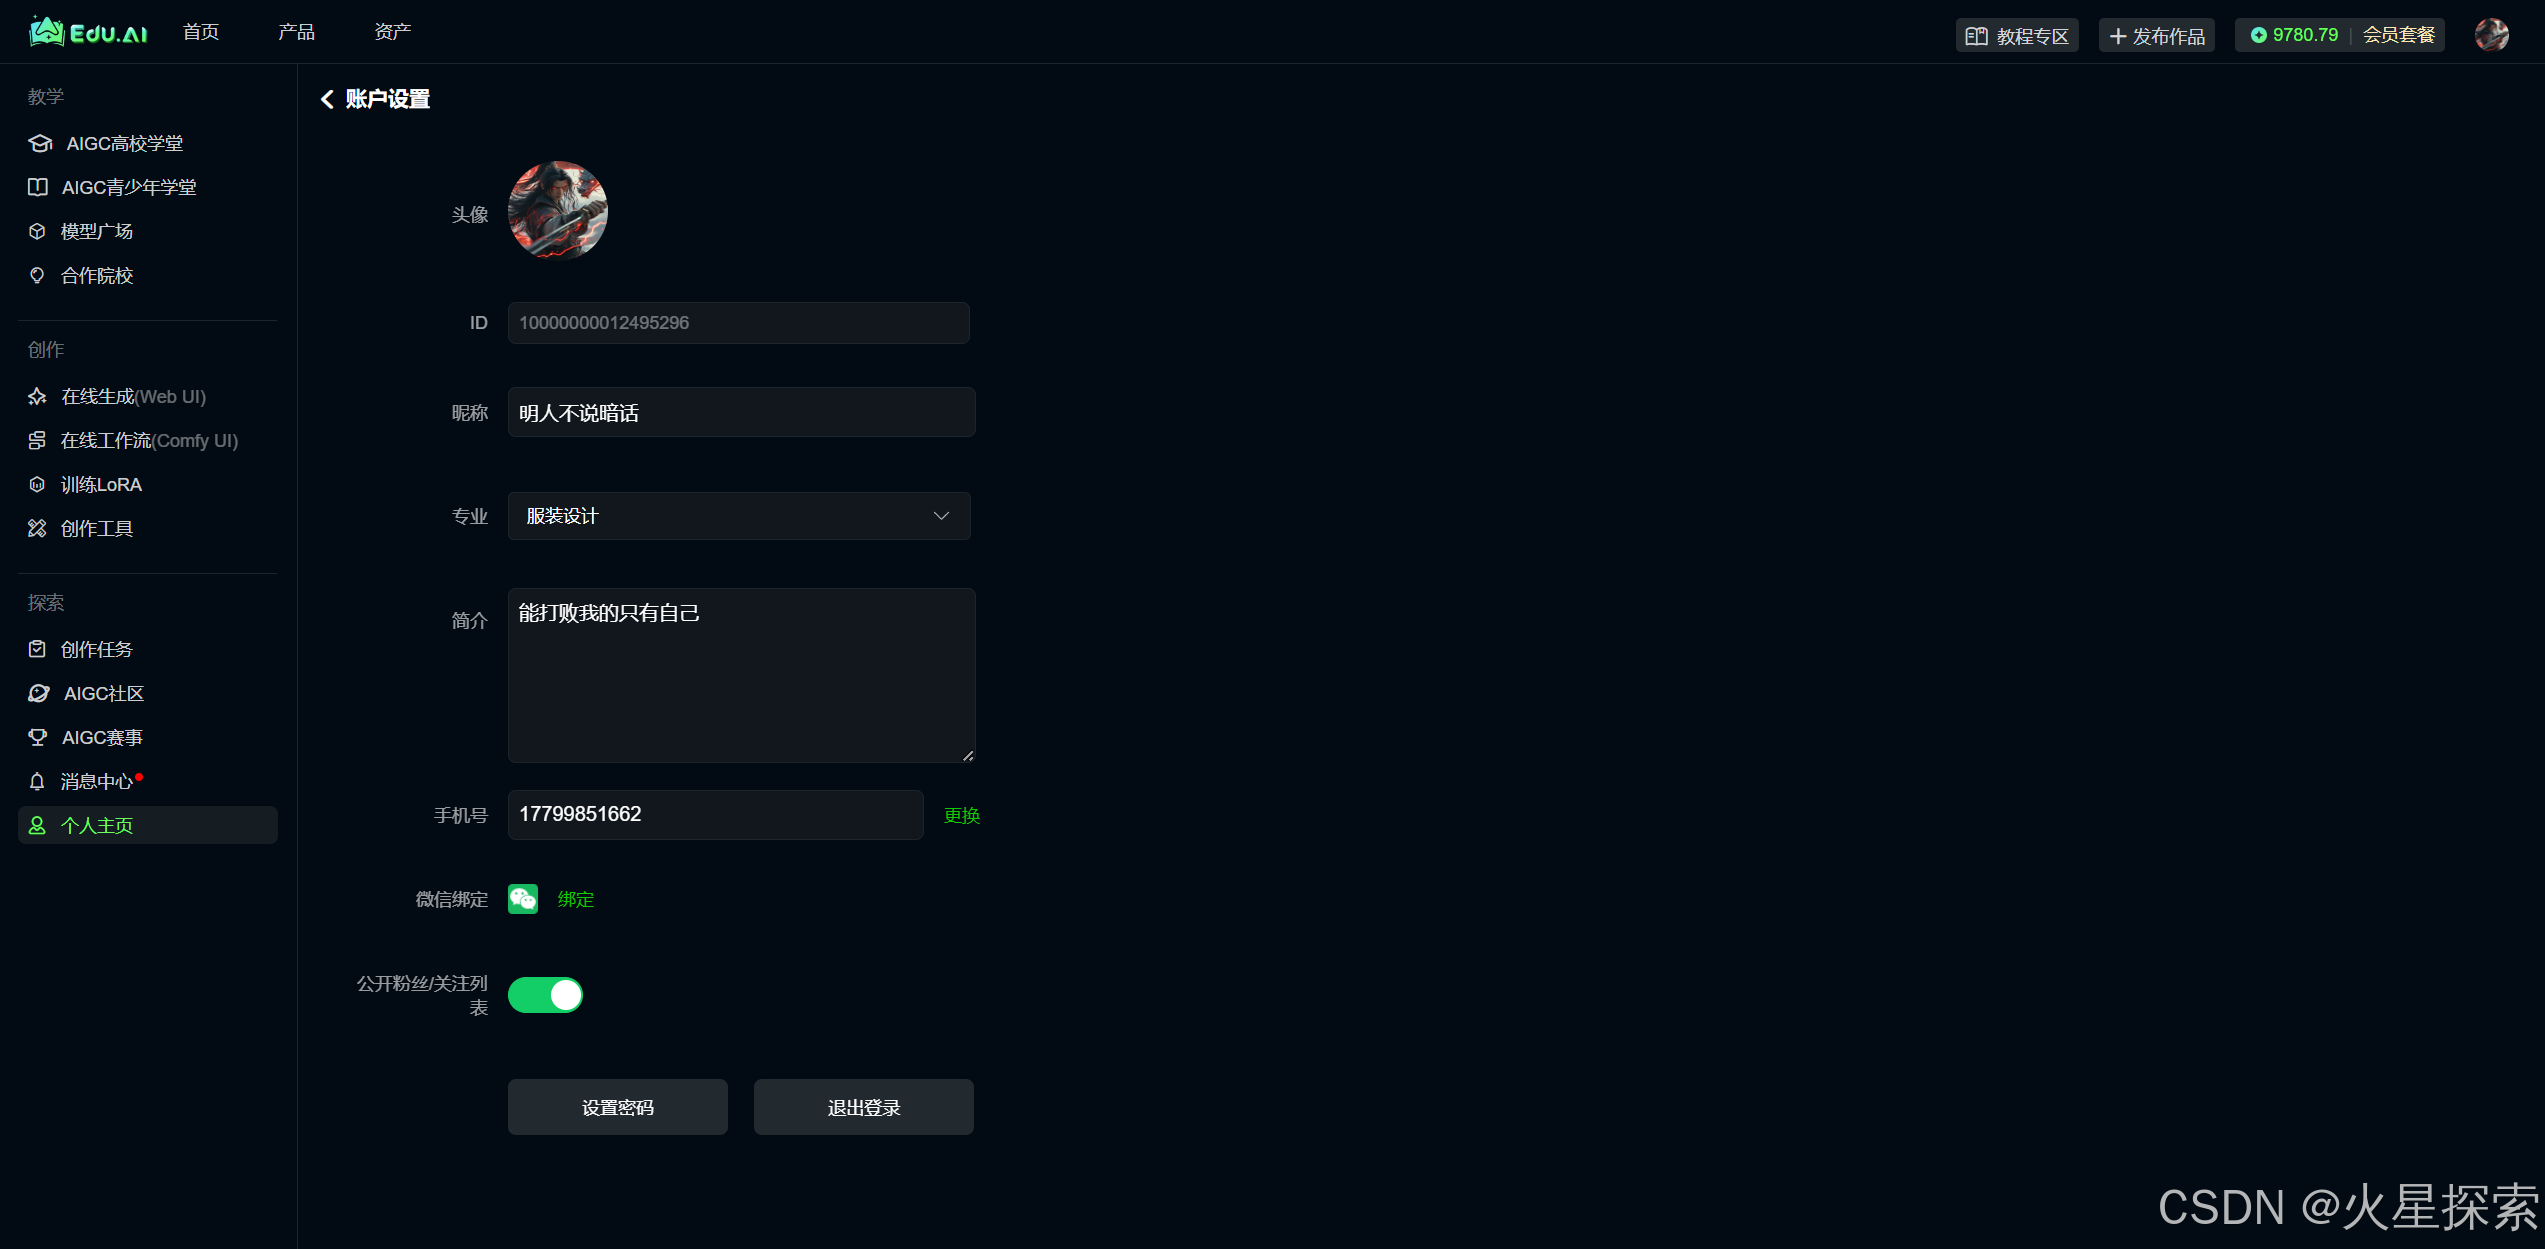Open the 产品 top menu
The width and height of the screenshot is (2545, 1249).
click(x=296, y=32)
